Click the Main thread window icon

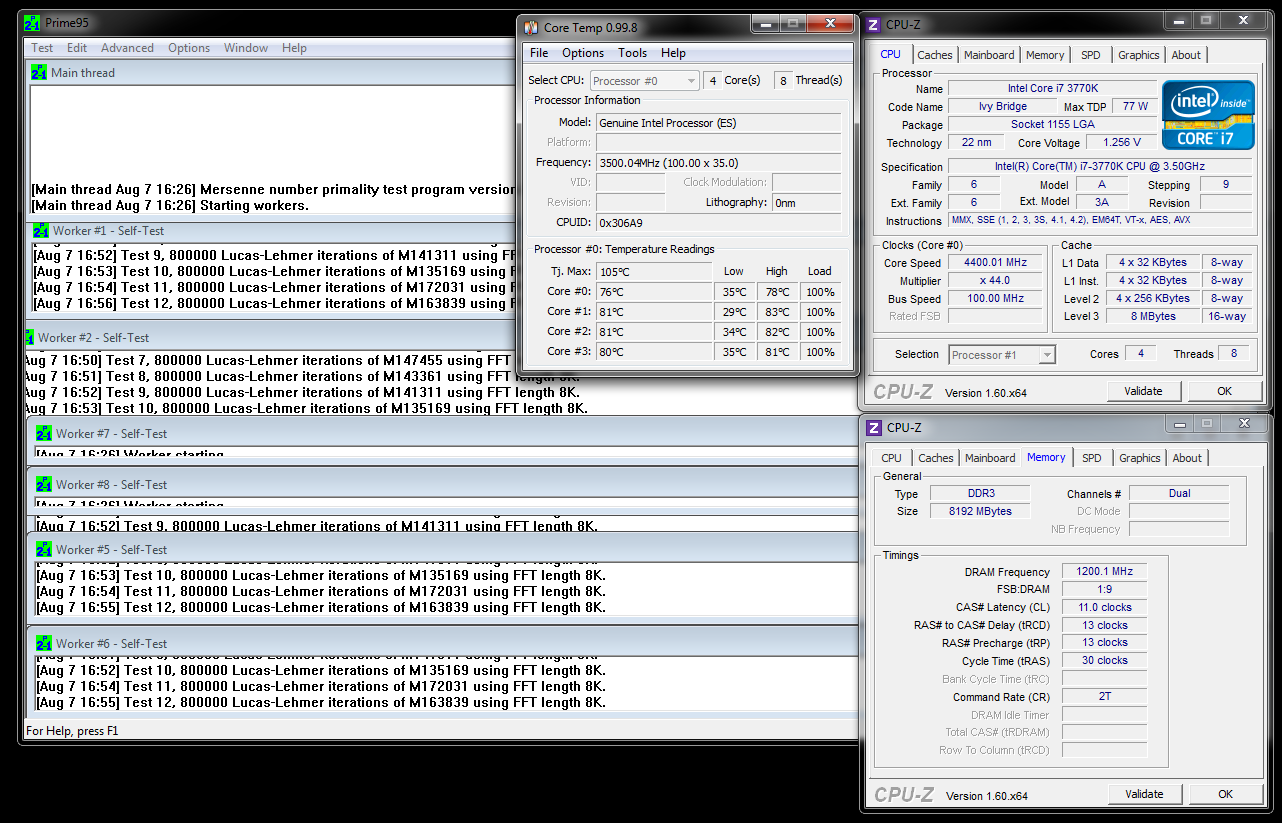click(39, 72)
